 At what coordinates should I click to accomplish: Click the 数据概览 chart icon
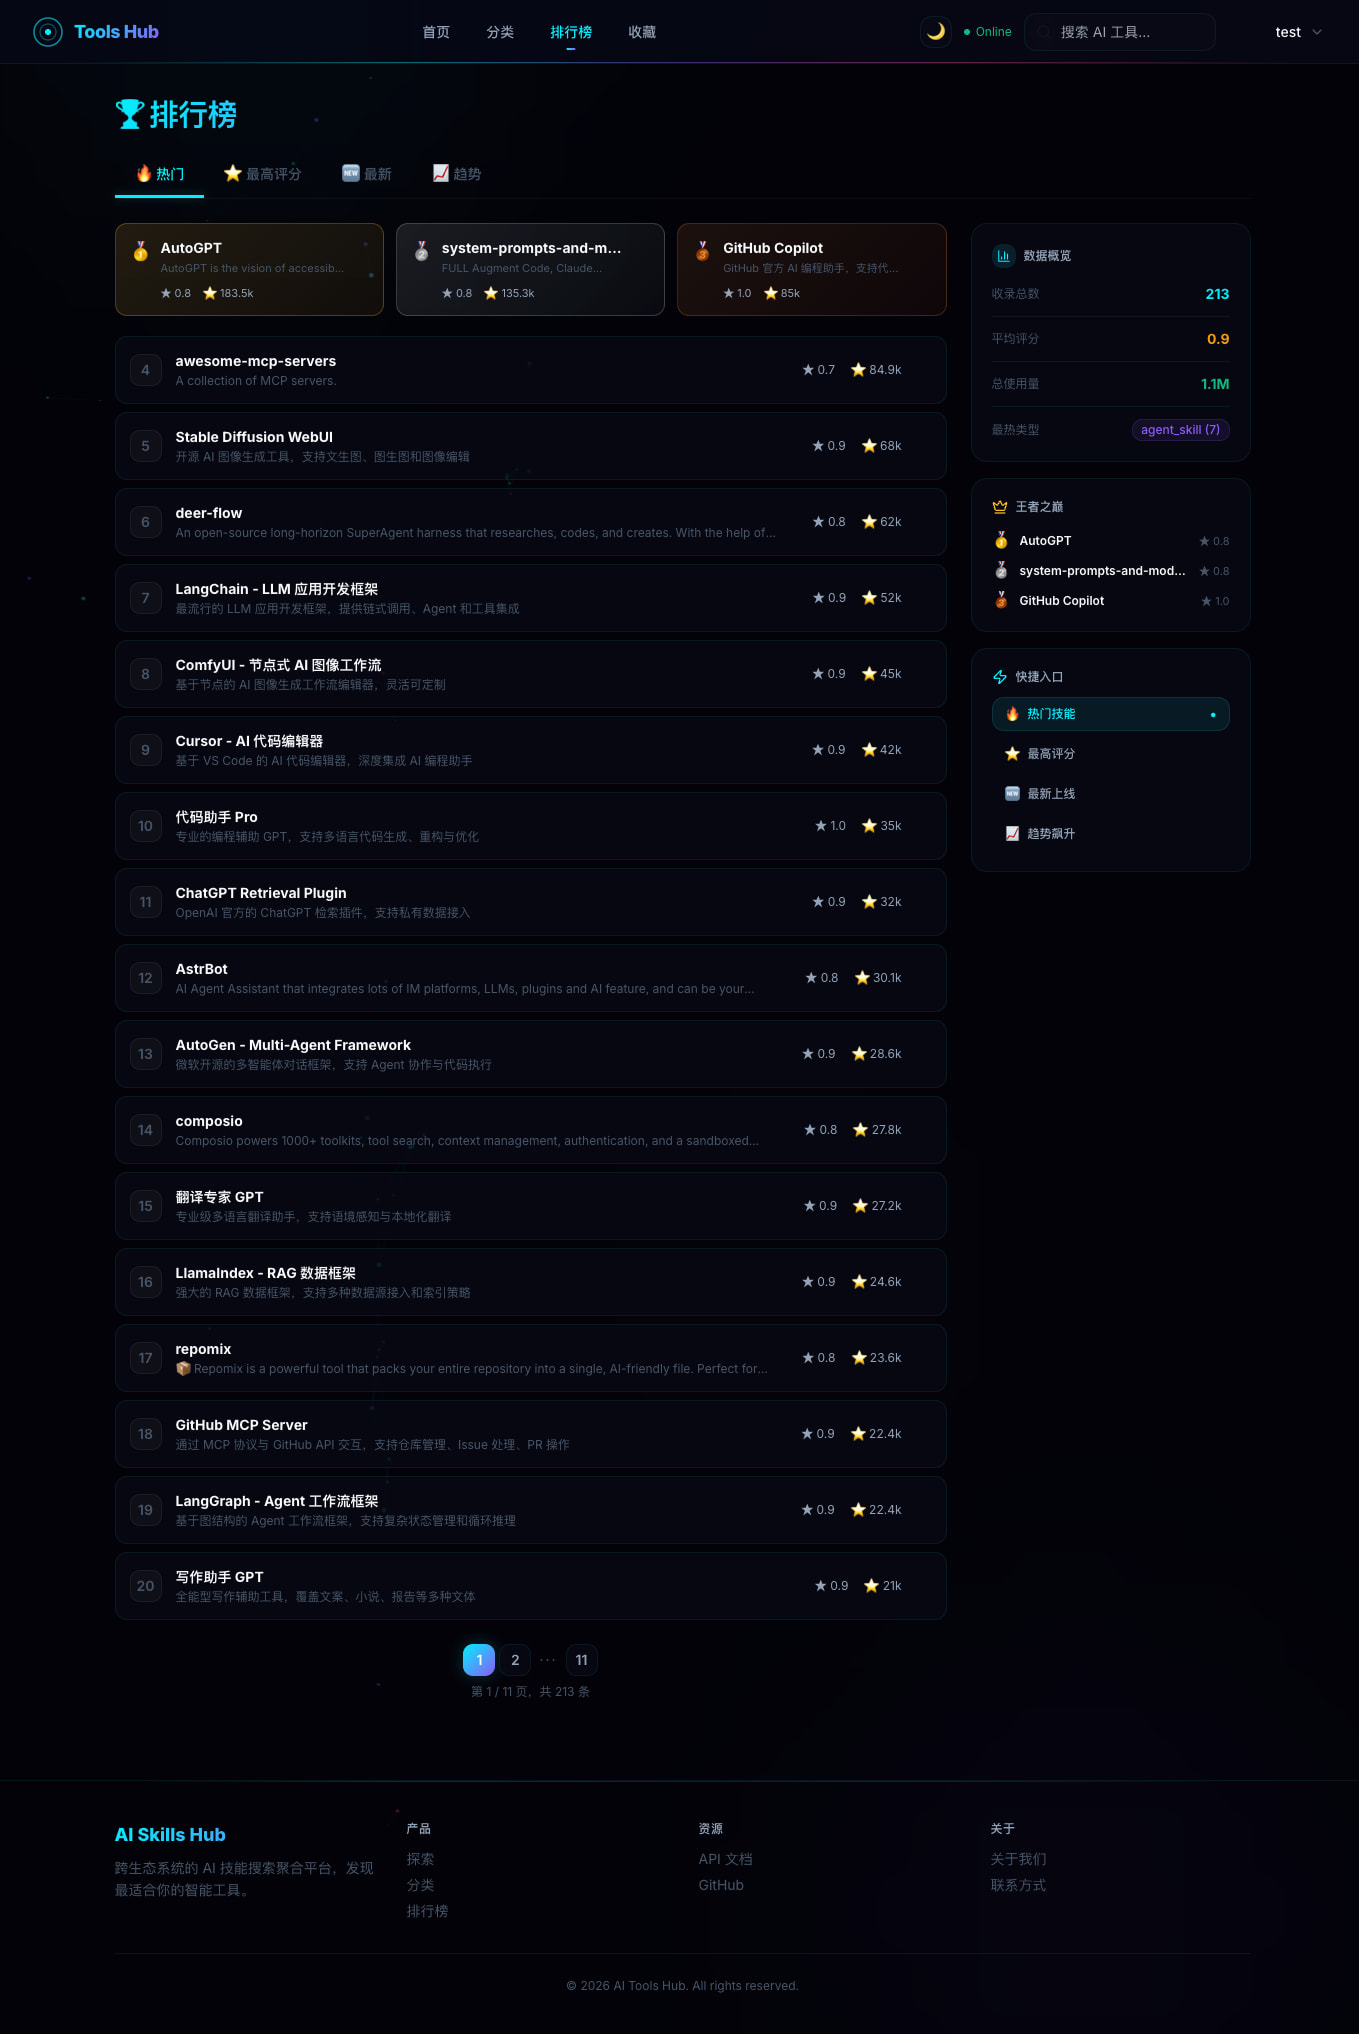click(1003, 256)
